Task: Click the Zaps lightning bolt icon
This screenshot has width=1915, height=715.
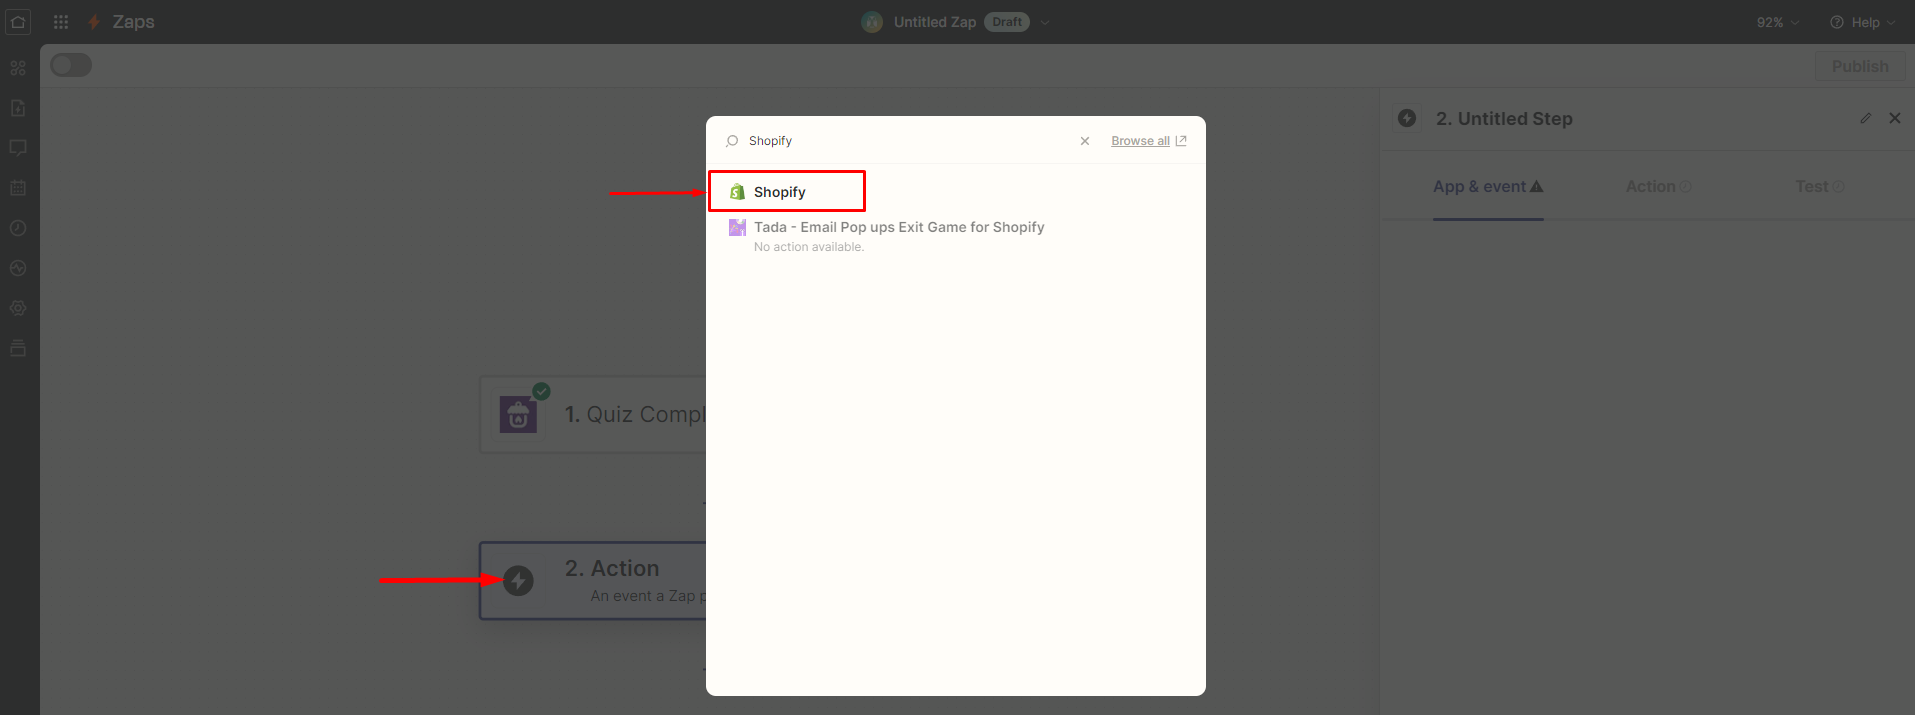Action: tap(94, 22)
